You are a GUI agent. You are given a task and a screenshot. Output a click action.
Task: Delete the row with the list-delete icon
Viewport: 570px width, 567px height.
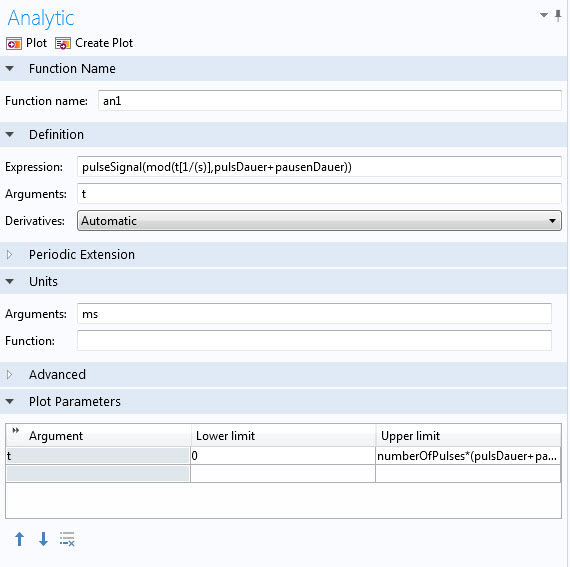pyautogui.click(x=67, y=539)
